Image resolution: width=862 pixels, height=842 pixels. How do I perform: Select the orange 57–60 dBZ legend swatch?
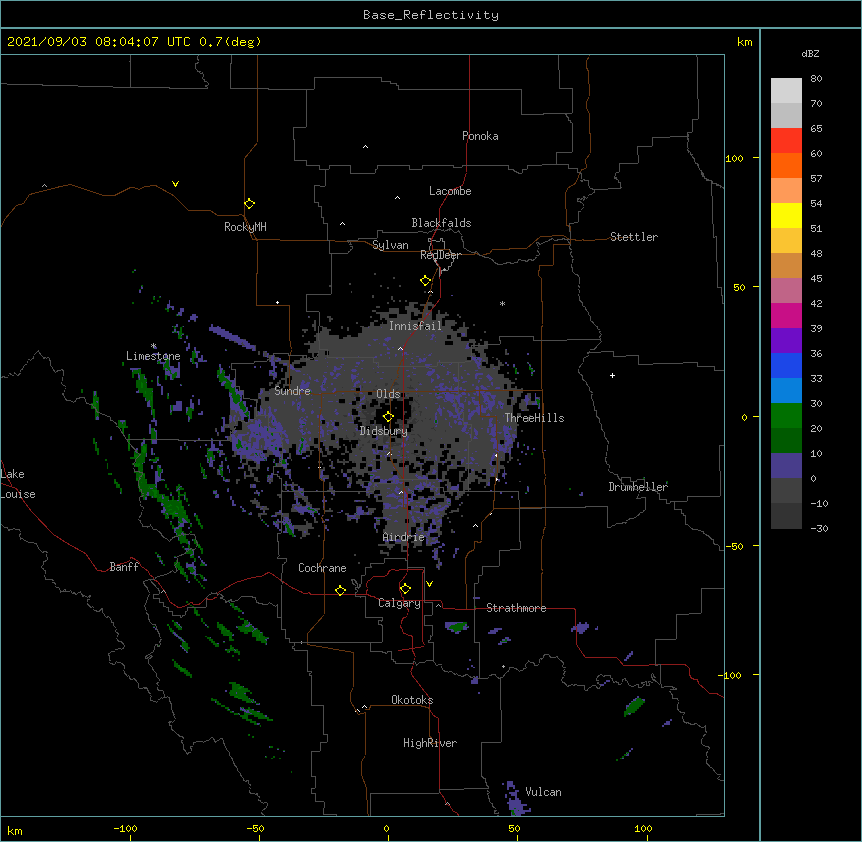click(786, 165)
